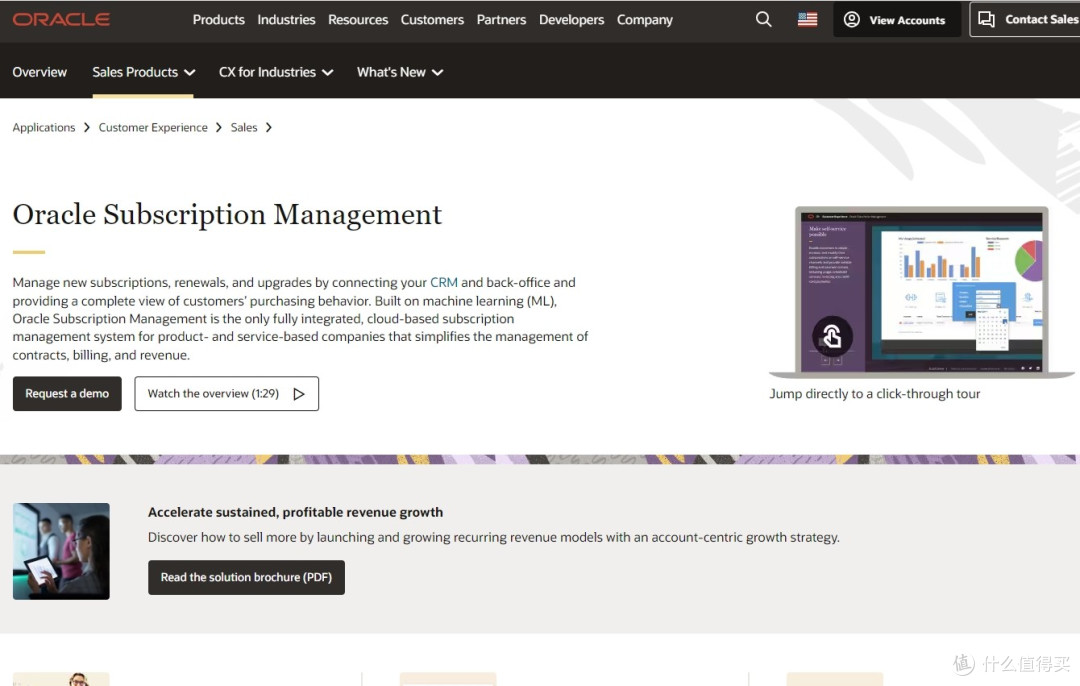Image resolution: width=1080 pixels, height=686 pixels.
Task: Click the Oracle Subscription Management heading
Action: click(x=227, y=214)
